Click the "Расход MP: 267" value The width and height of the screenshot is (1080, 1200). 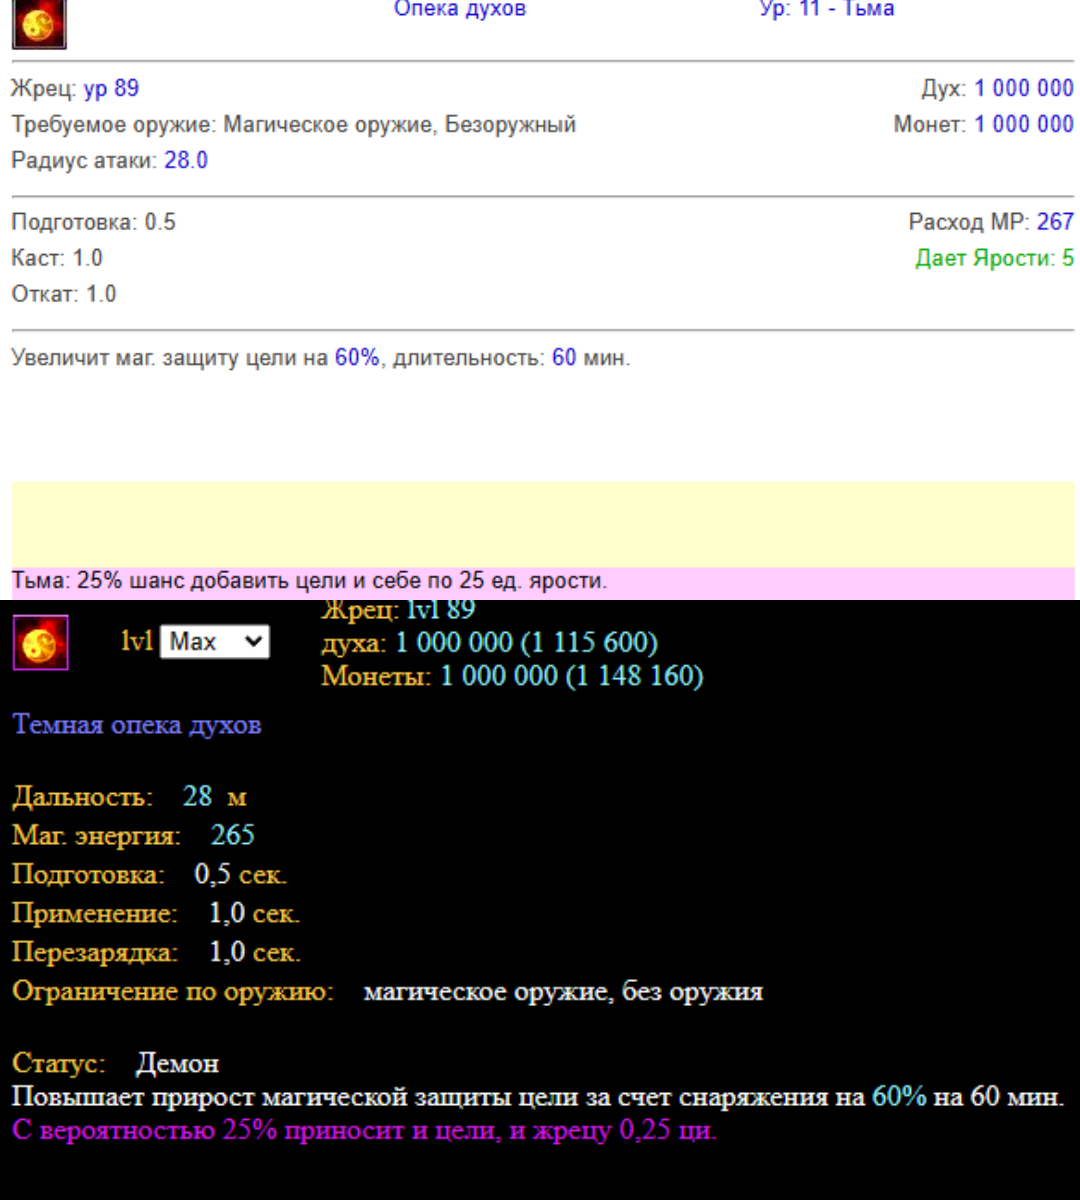(990, 222)
